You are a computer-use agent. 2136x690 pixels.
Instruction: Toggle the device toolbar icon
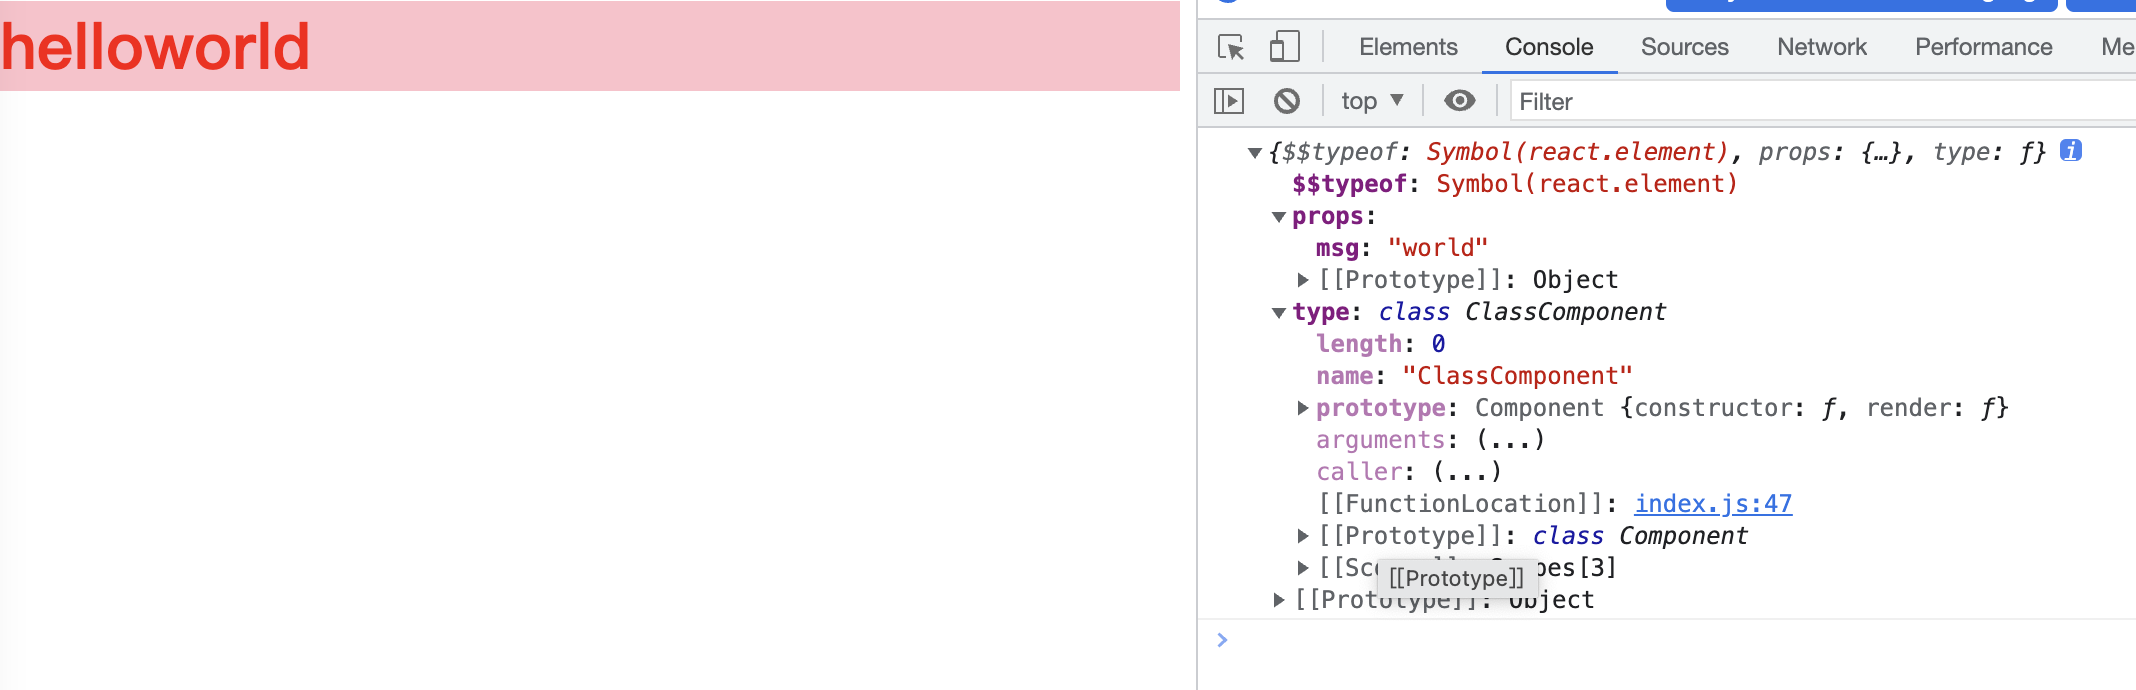point(1284,47)
